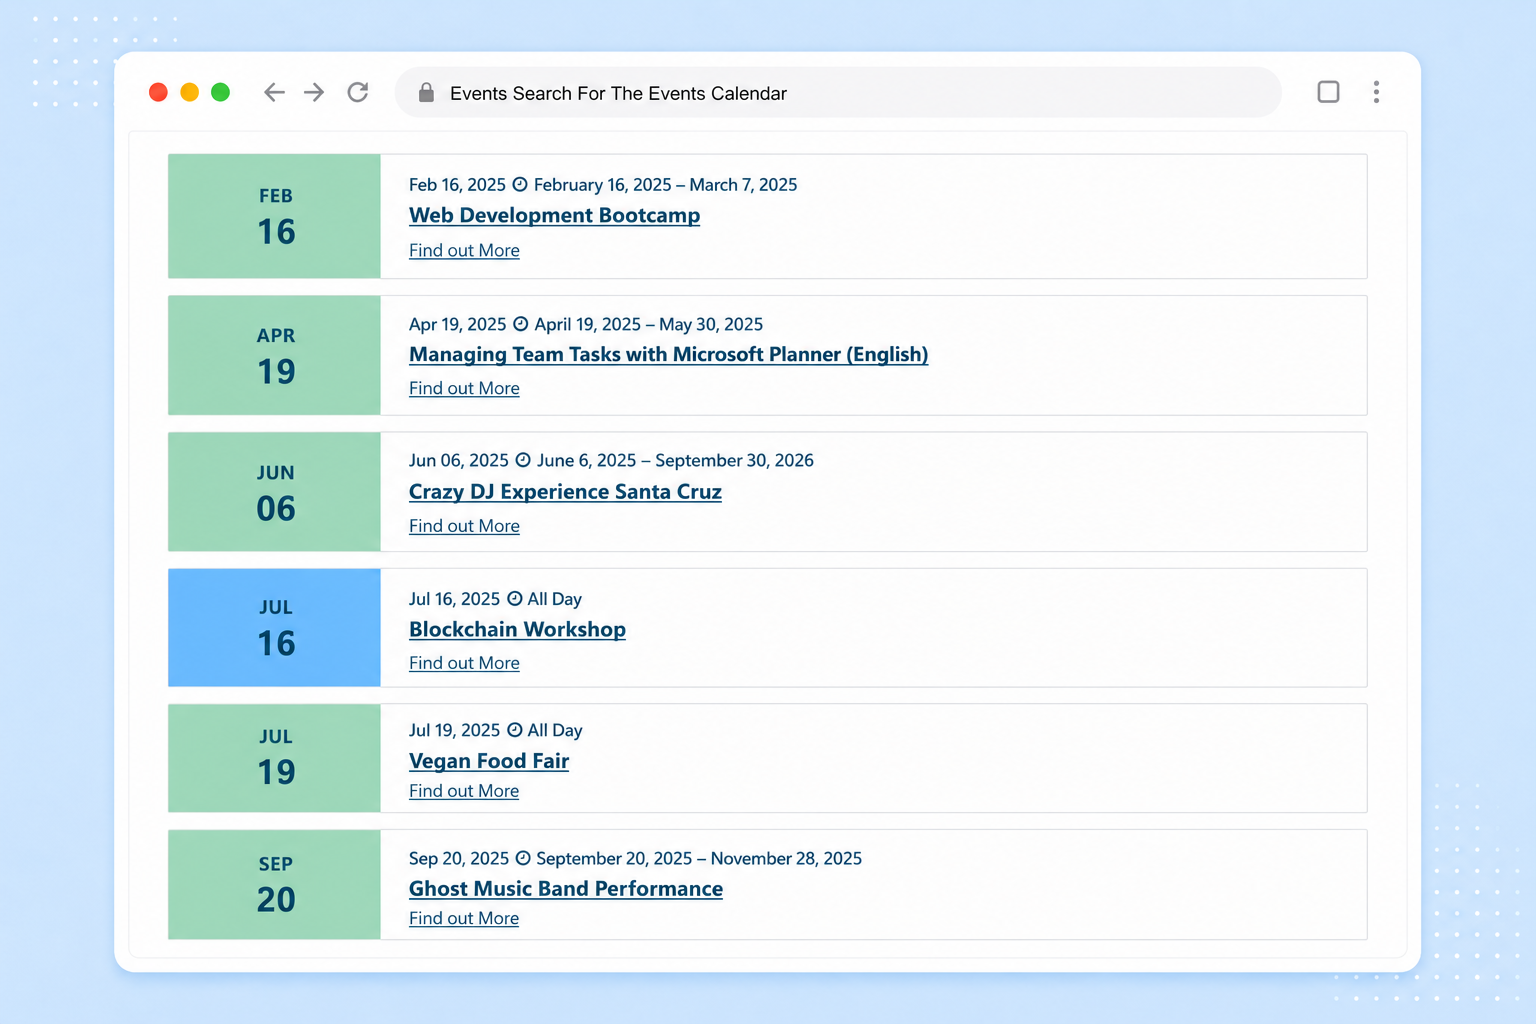Click the clock icon beside Feb 16, 2025

click(x=520, y=185)
